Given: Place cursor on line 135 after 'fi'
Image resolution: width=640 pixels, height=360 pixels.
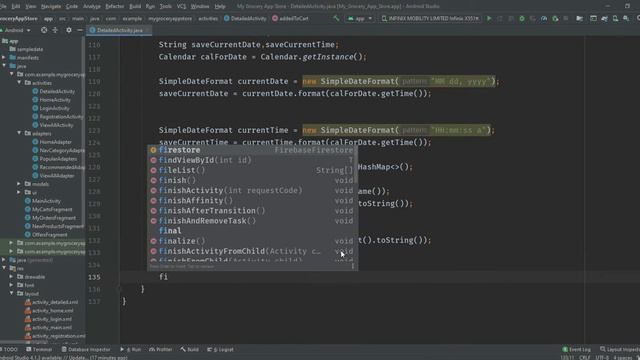Looking at the screenshot, I should (168, 277).
